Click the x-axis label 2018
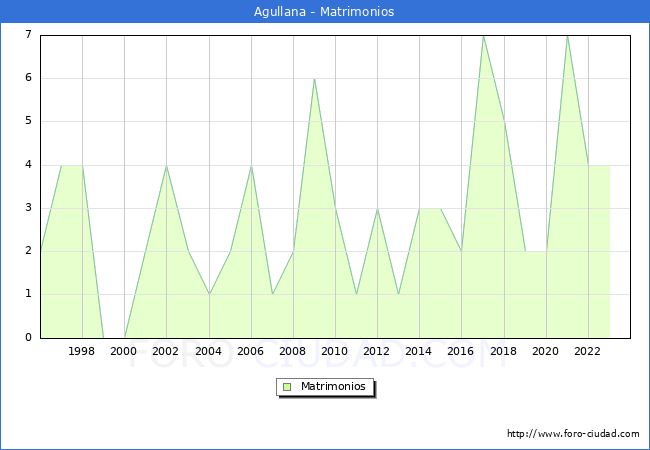The width and height of the screenshot is (650, 450). pos(504,351)
